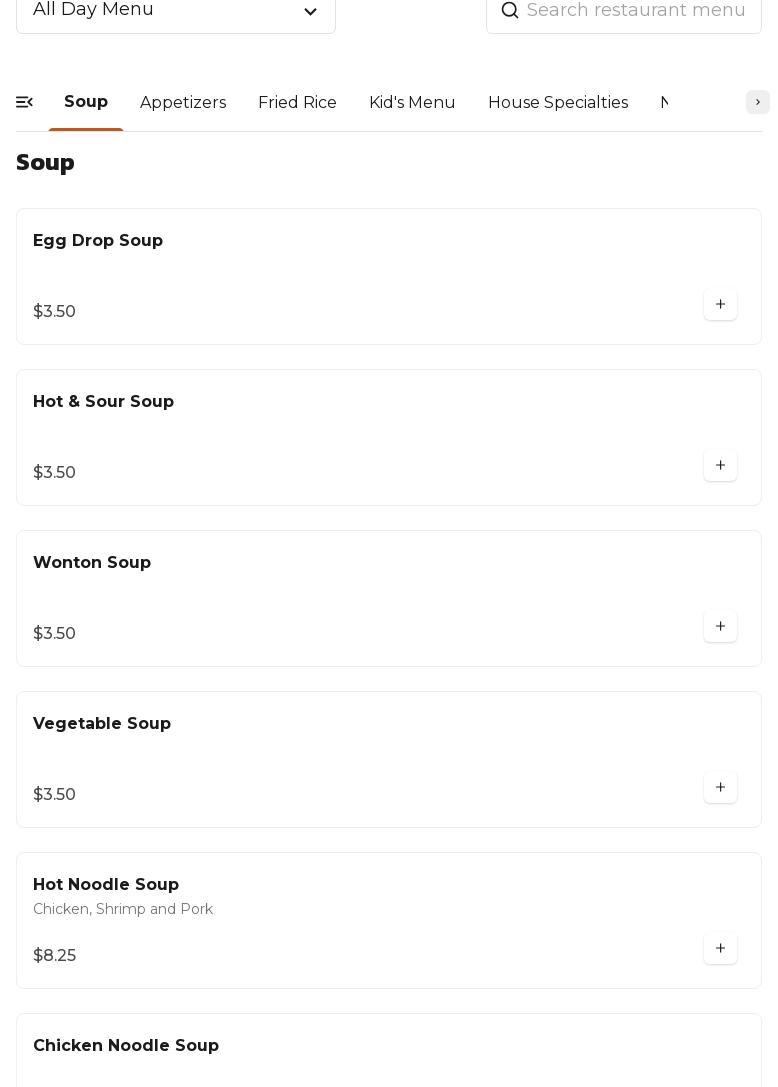Switch to the Fried Rice tab
Screen dimensions: 778x1087
[297, 102]
